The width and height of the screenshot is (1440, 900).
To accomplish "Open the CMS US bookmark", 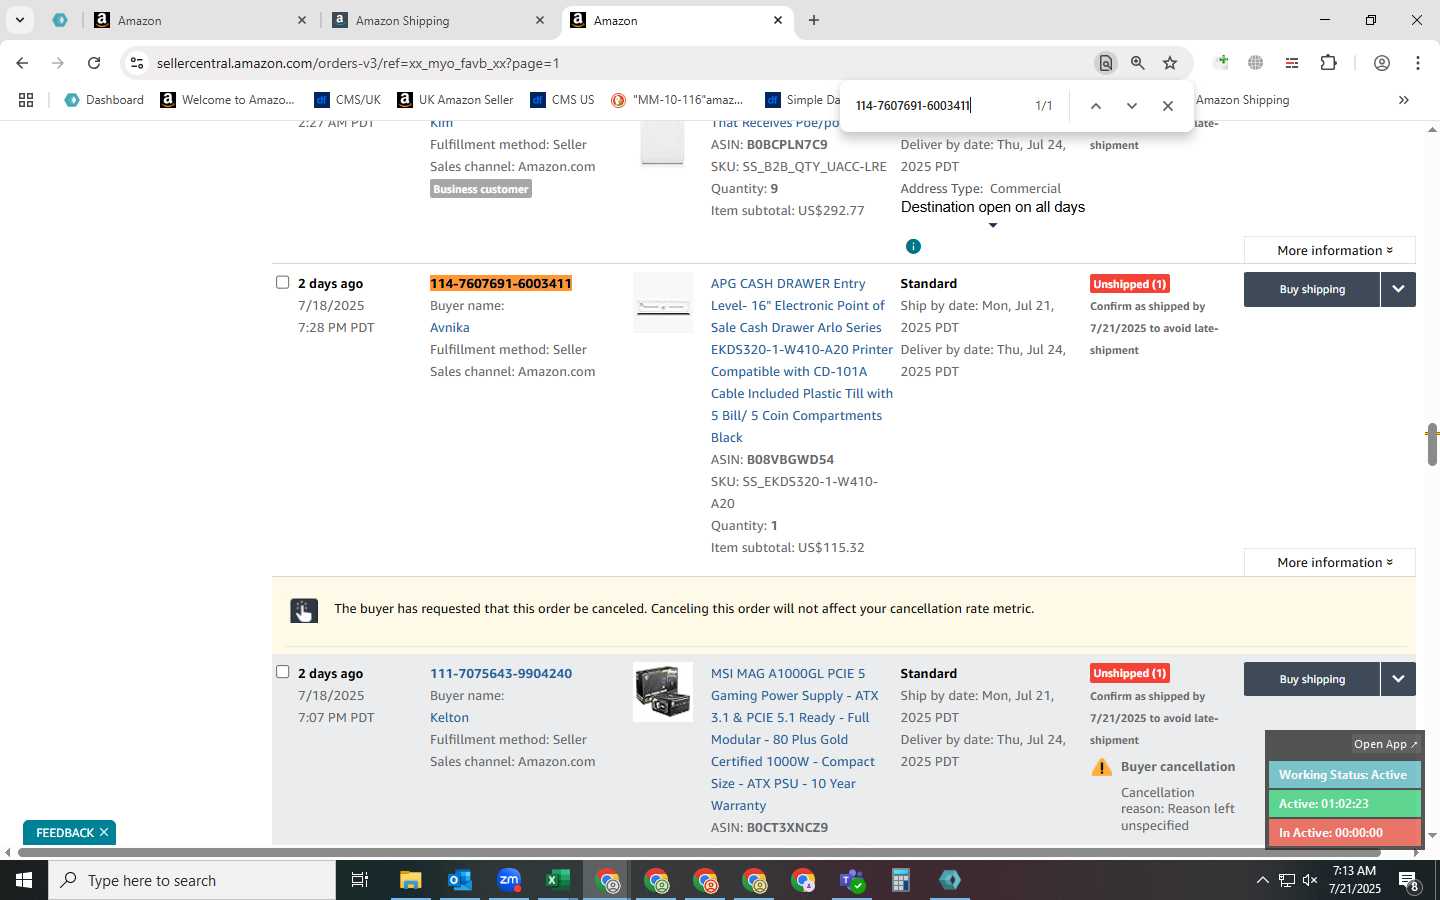I will 562,100.
